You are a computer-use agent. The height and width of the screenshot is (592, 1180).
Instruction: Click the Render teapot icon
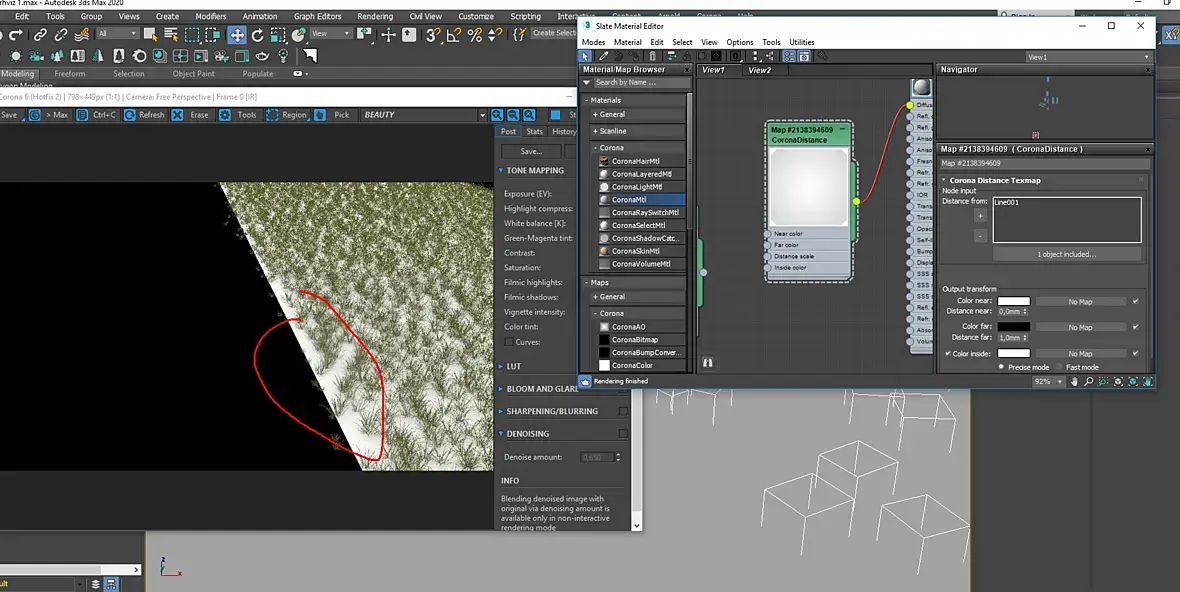[x=263, y=56]
